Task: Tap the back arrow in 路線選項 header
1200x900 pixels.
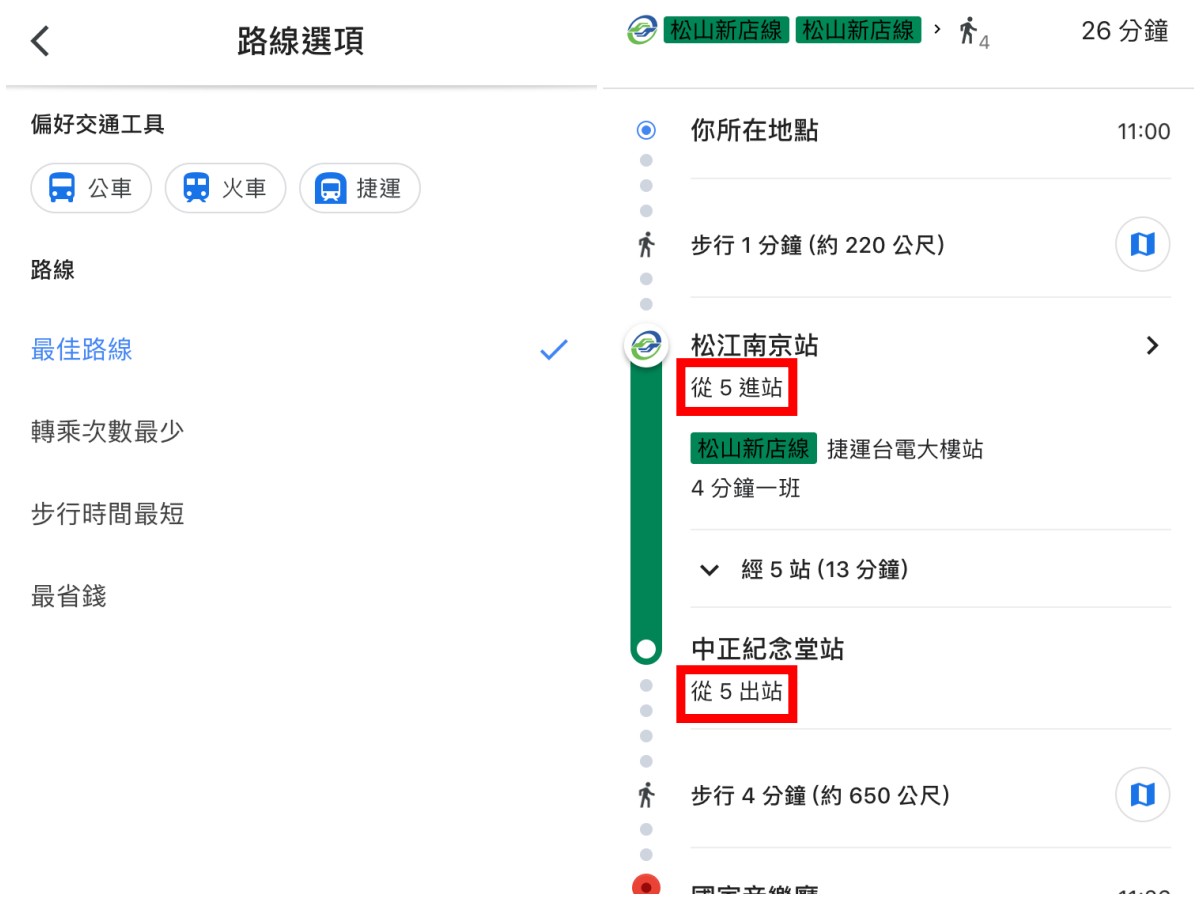Action: click(40, 41)
